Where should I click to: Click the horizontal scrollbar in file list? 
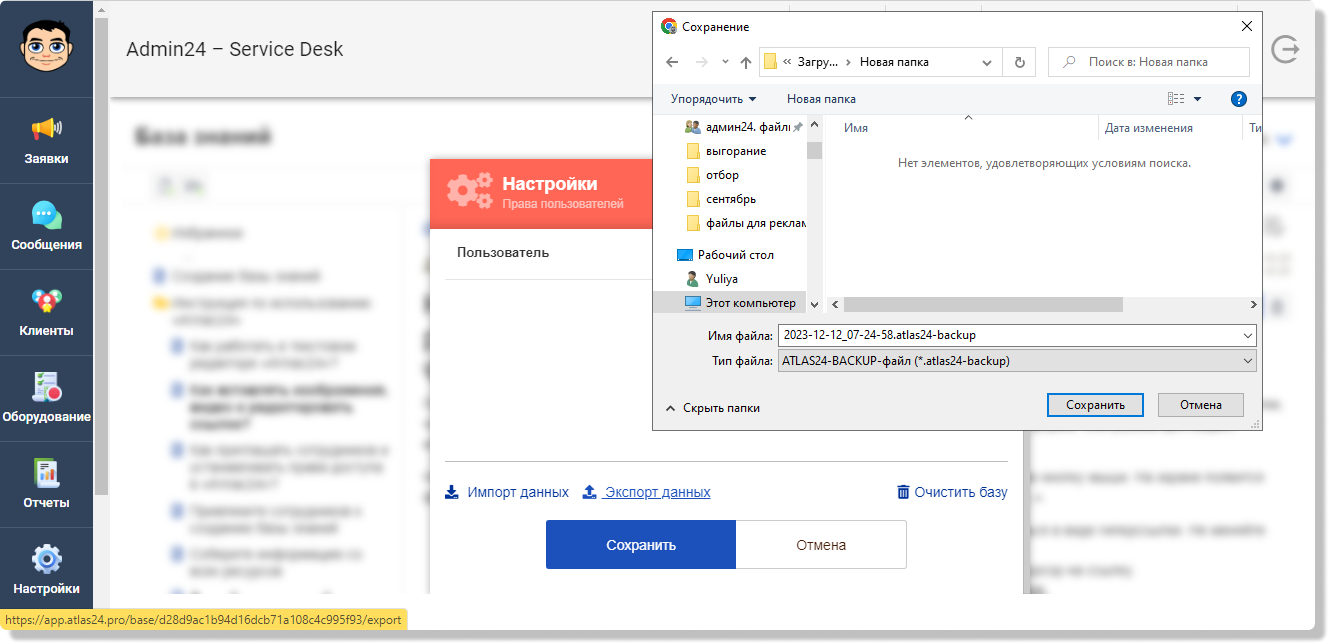point(985,304)
